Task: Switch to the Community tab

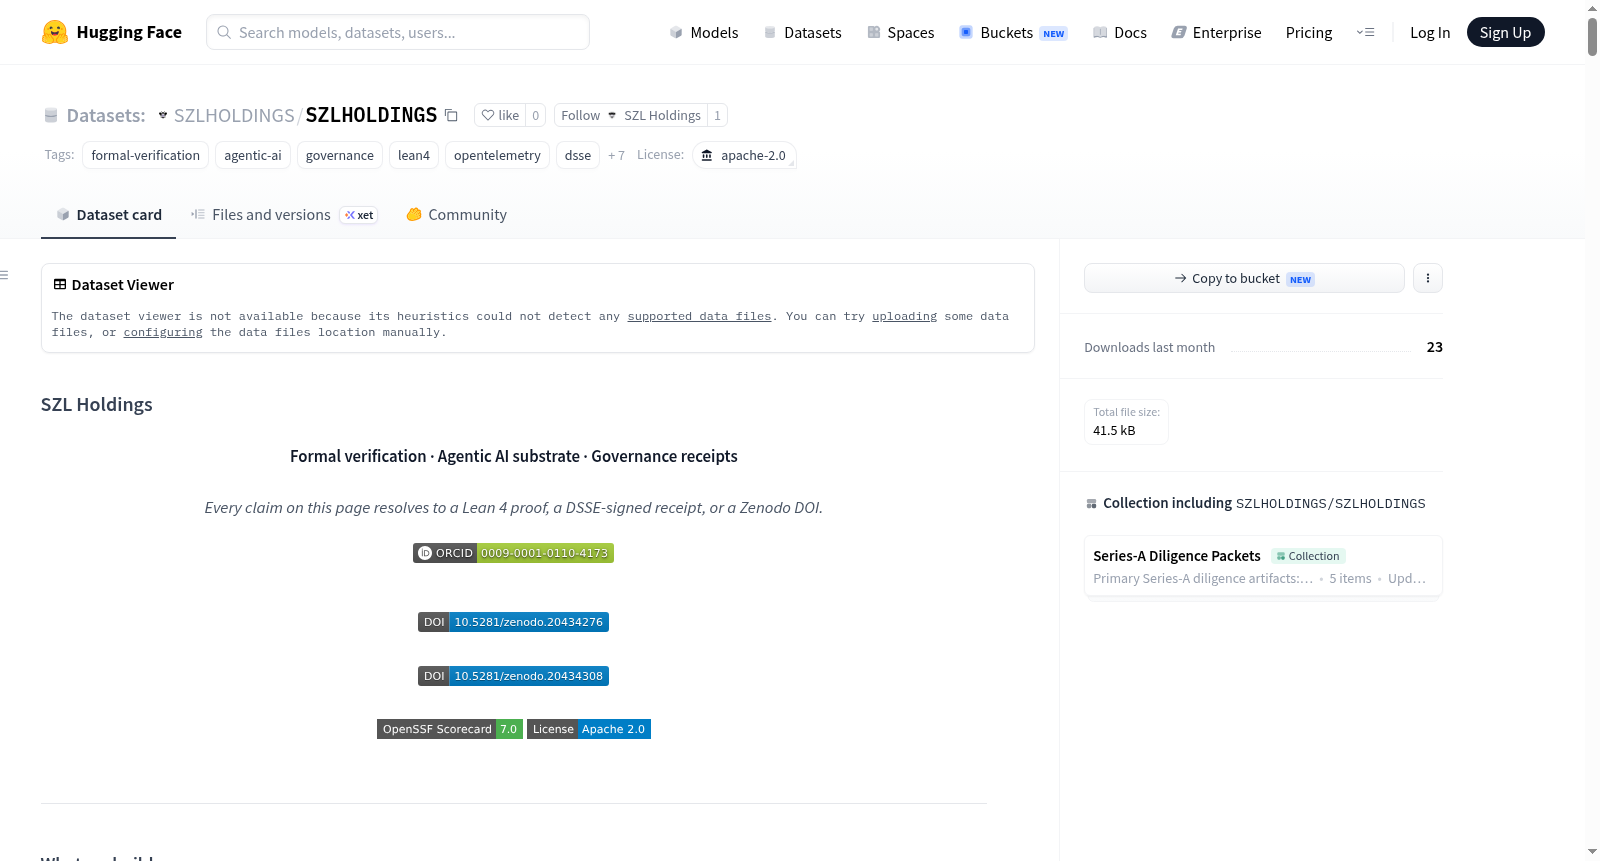Action: tap(456, 215)
